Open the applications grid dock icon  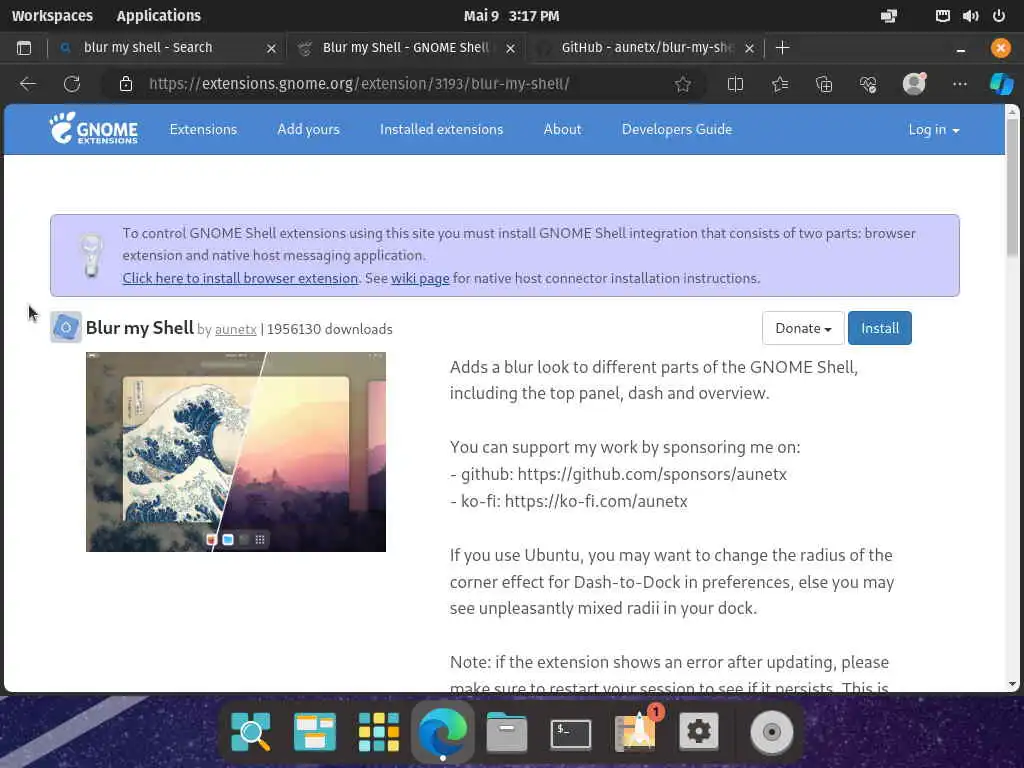tap(379, 731)
